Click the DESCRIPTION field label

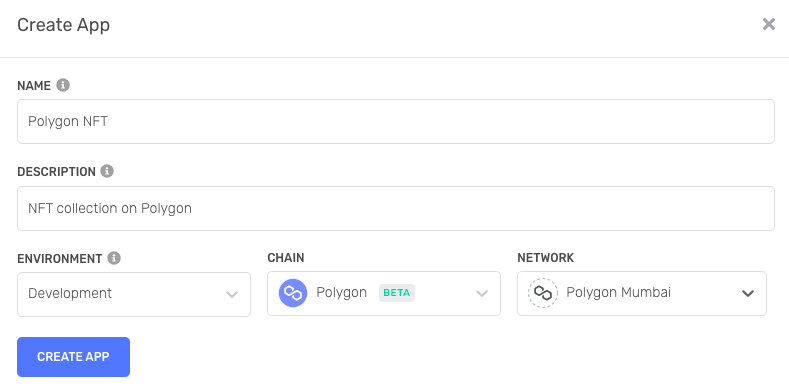pos(56,172)
